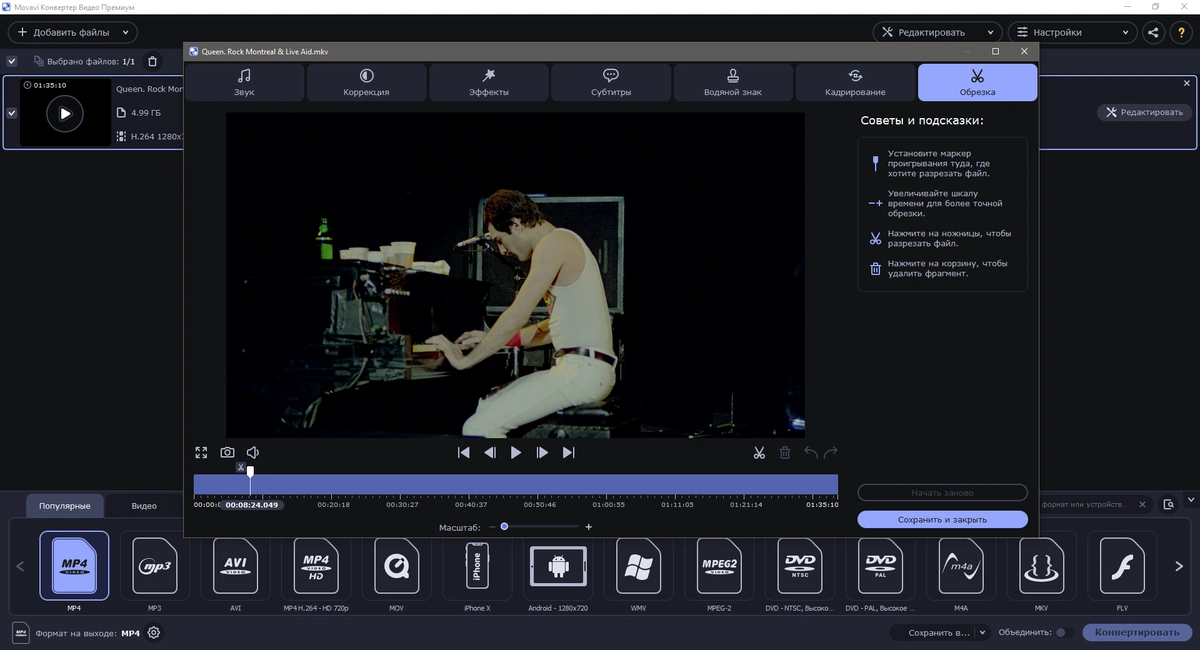
Task: Select the MPEG-2 format preset
Action: [719, 565]
